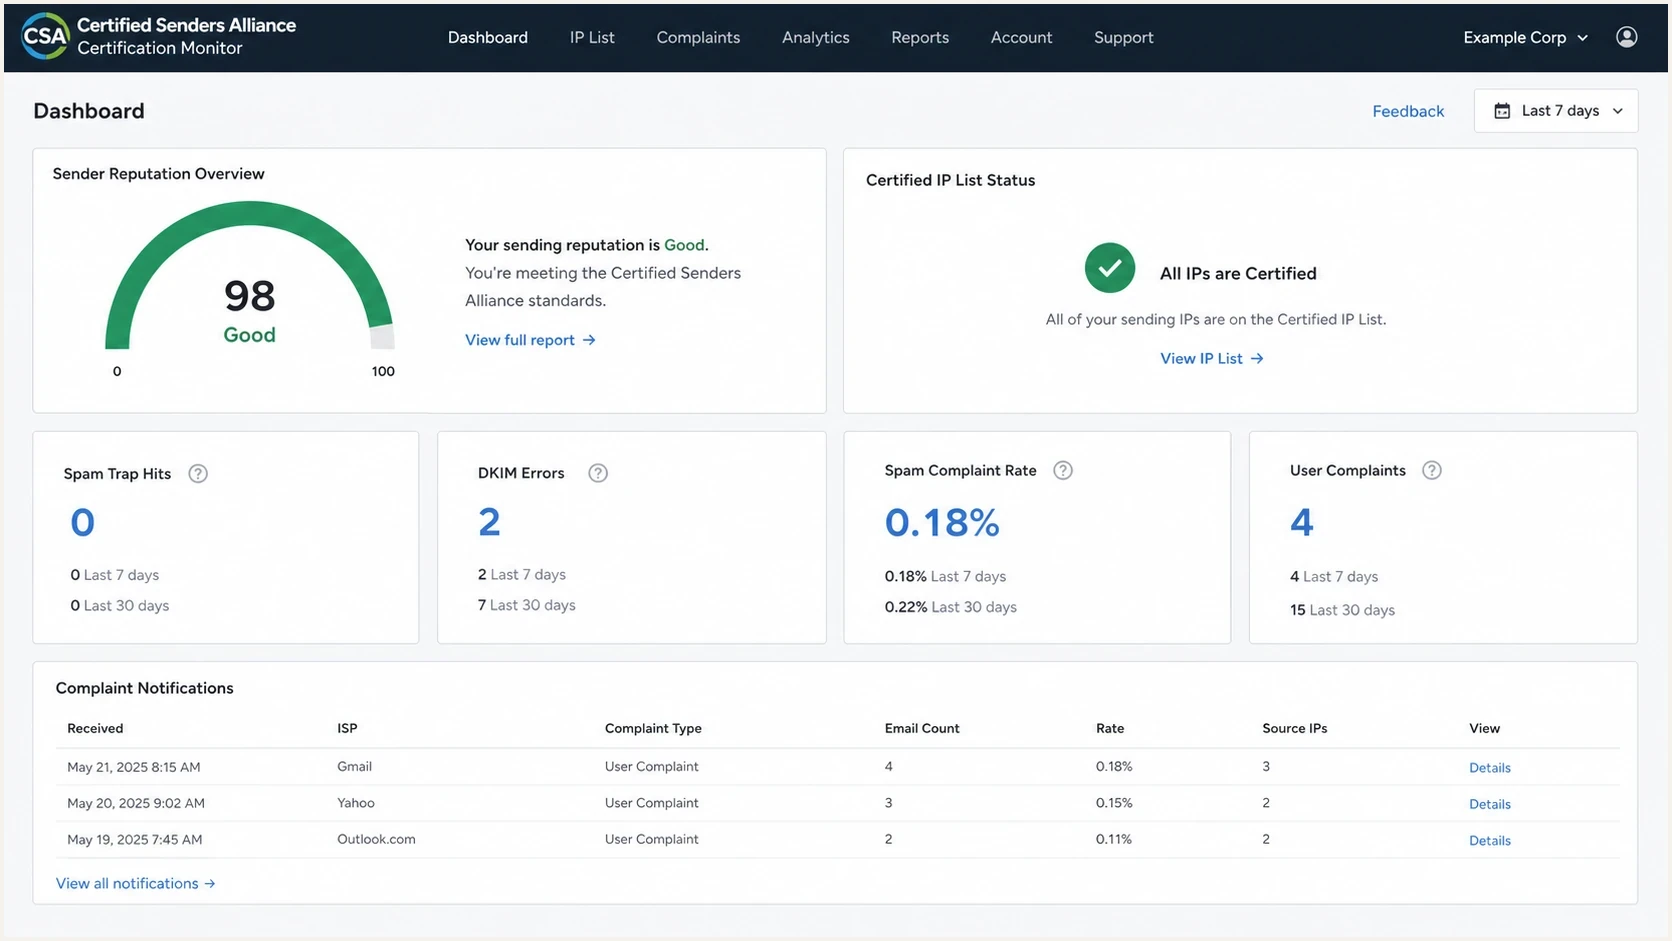Click the Gmail ISP cell
This screenshot has width=1672, height=941.
[354, 766]
